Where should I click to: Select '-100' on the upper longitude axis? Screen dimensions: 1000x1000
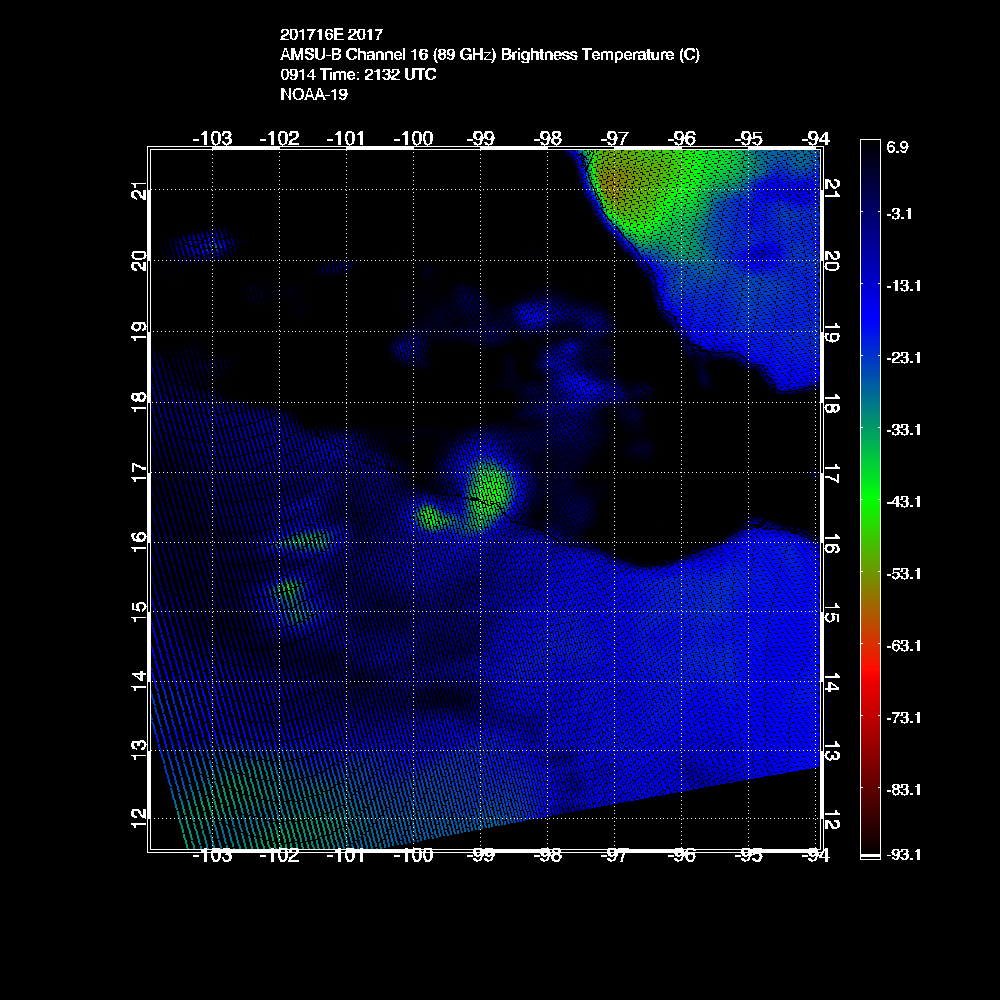point(413,138)
